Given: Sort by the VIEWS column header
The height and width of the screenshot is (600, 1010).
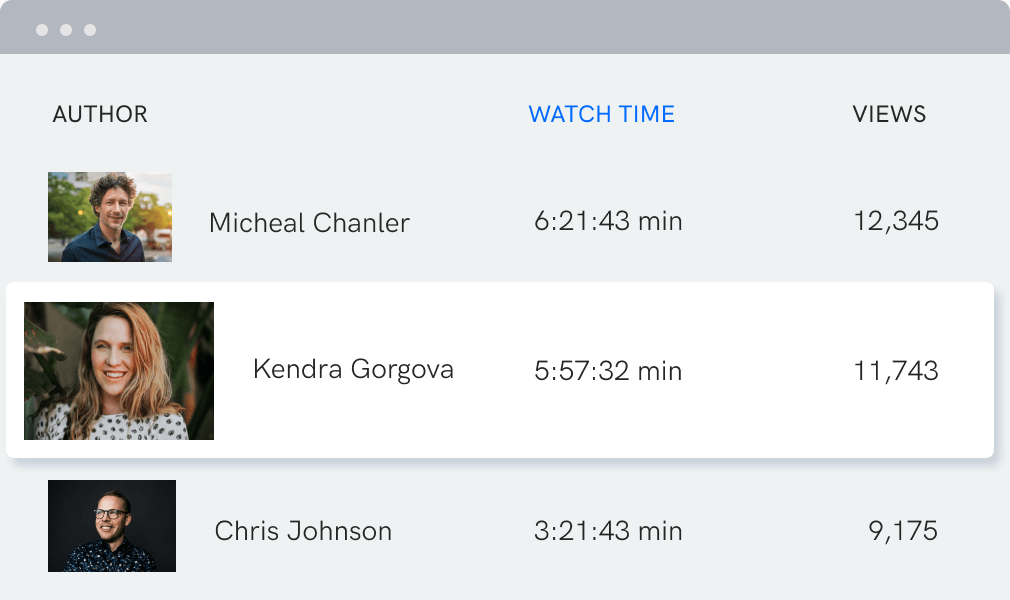Looking at the screenshot, I should [x=889, y=114].
